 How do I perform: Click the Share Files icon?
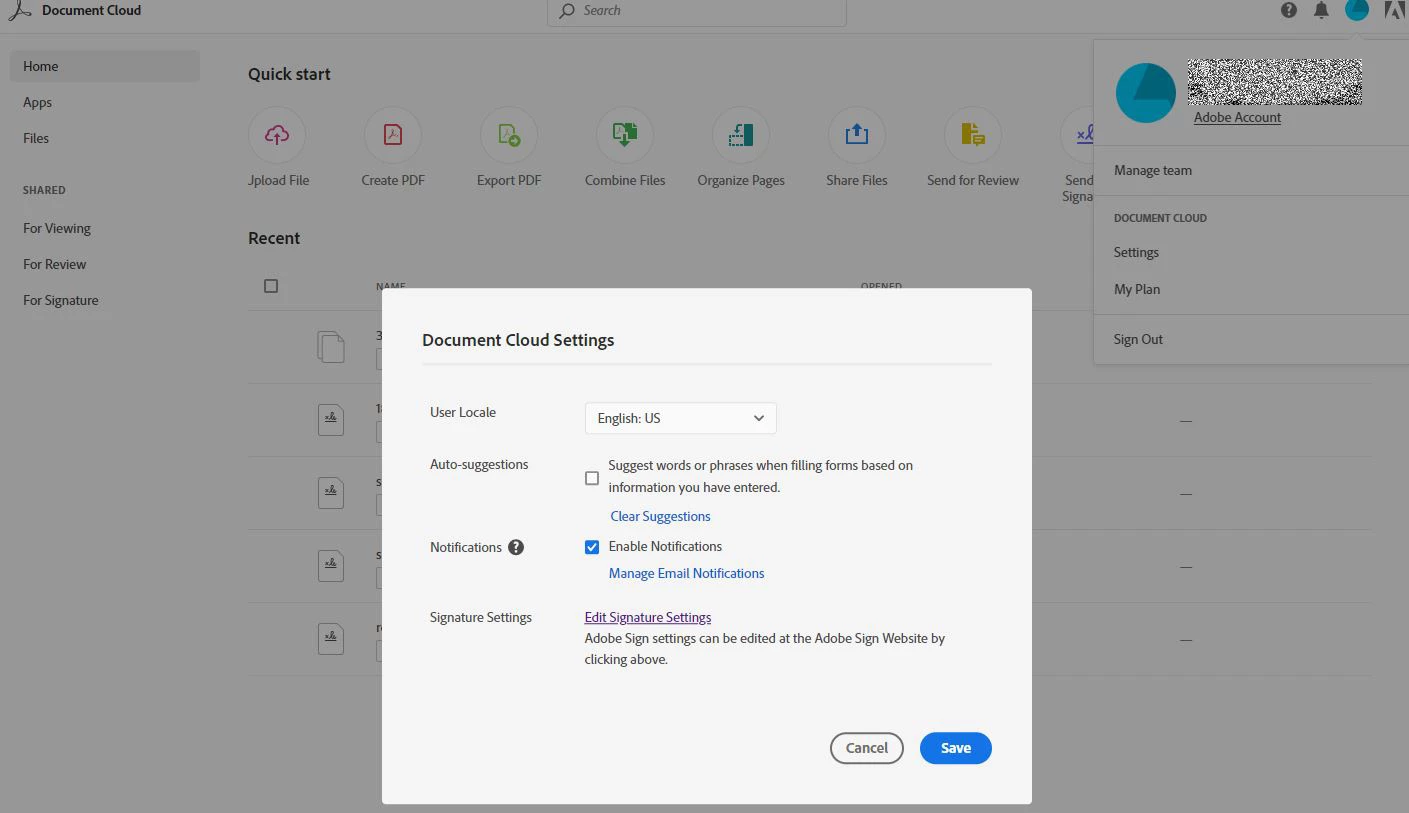[857, 135]
